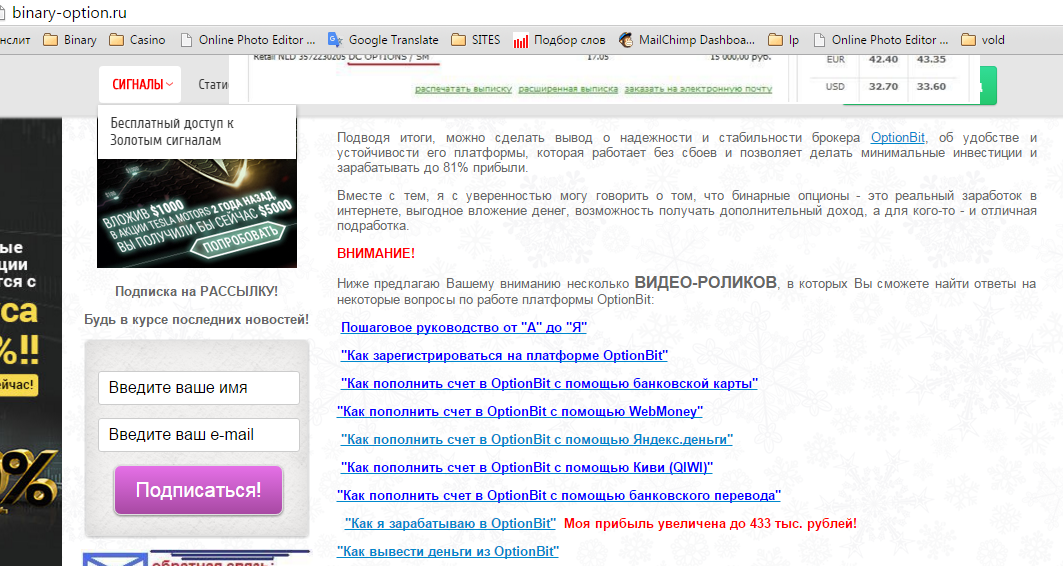Click the left yellow percent ad banner
Screen dimensions: 1063x566
point(31,342)
